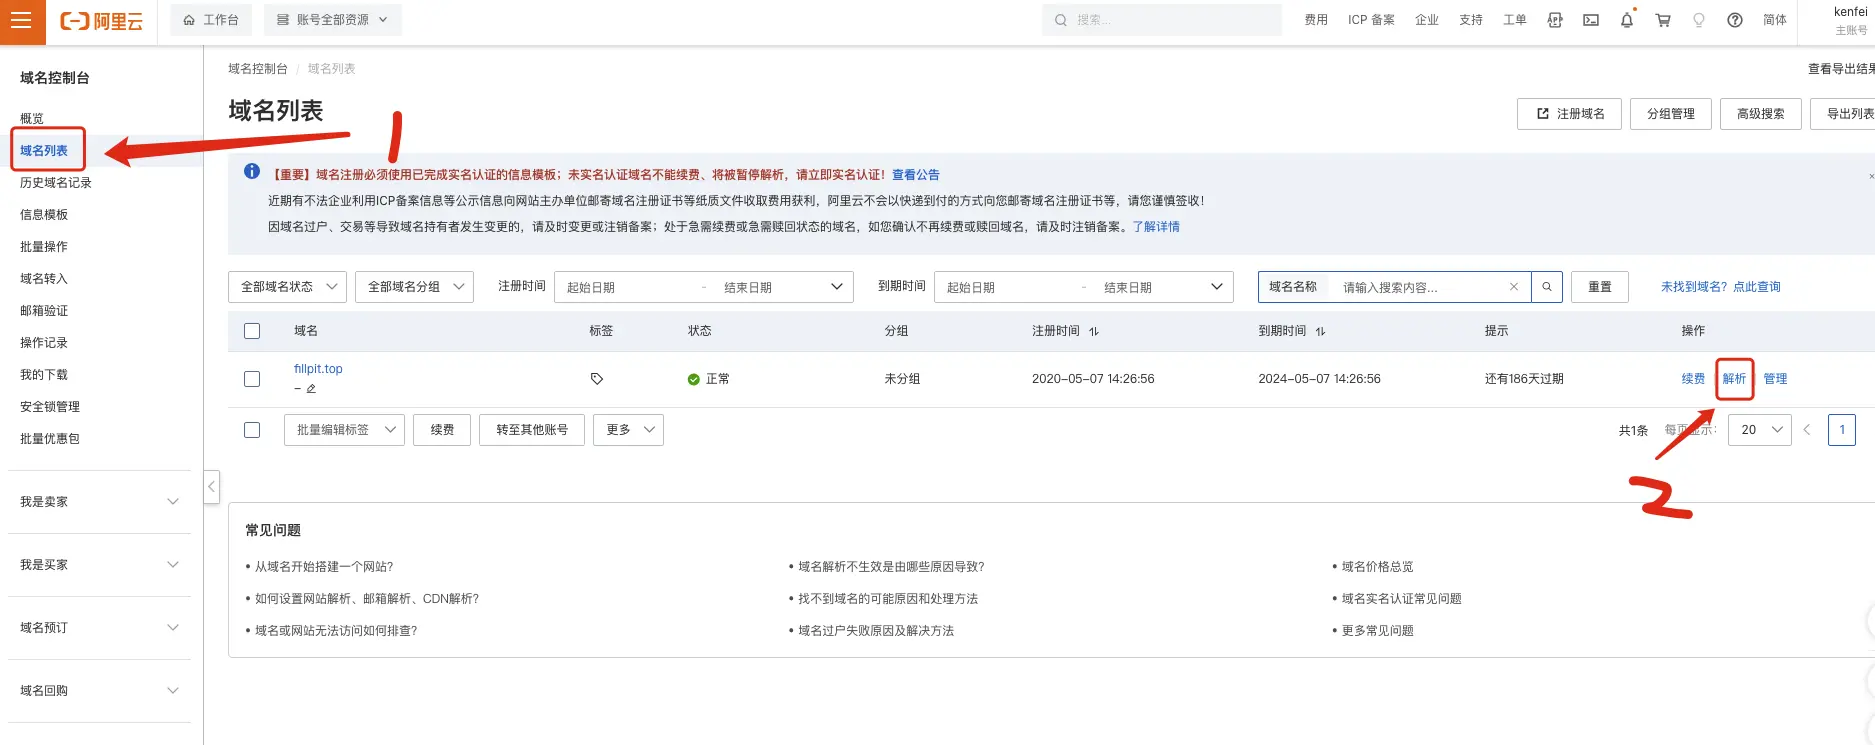1875x745 pixels.
Task: Open 安全锁管理 in the sidebar
Action: pyautogui.click(x=50, y=407)
